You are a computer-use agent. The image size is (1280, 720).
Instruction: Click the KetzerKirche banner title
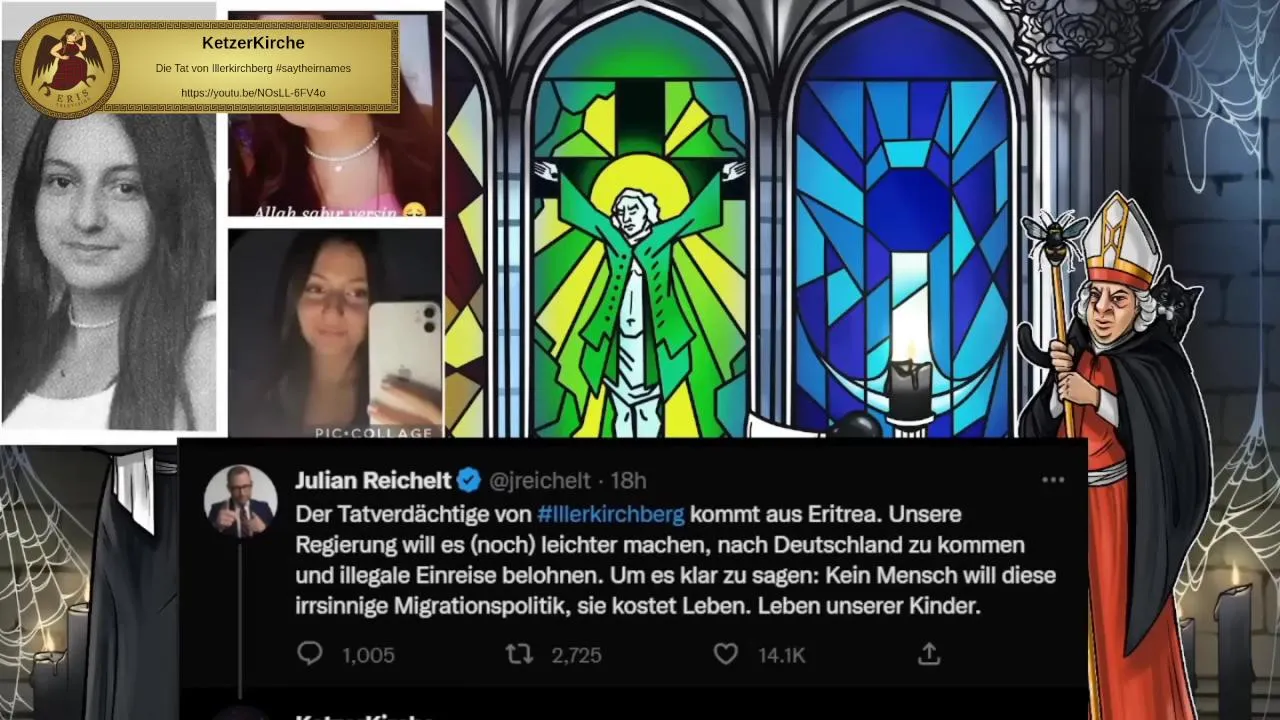253,43
